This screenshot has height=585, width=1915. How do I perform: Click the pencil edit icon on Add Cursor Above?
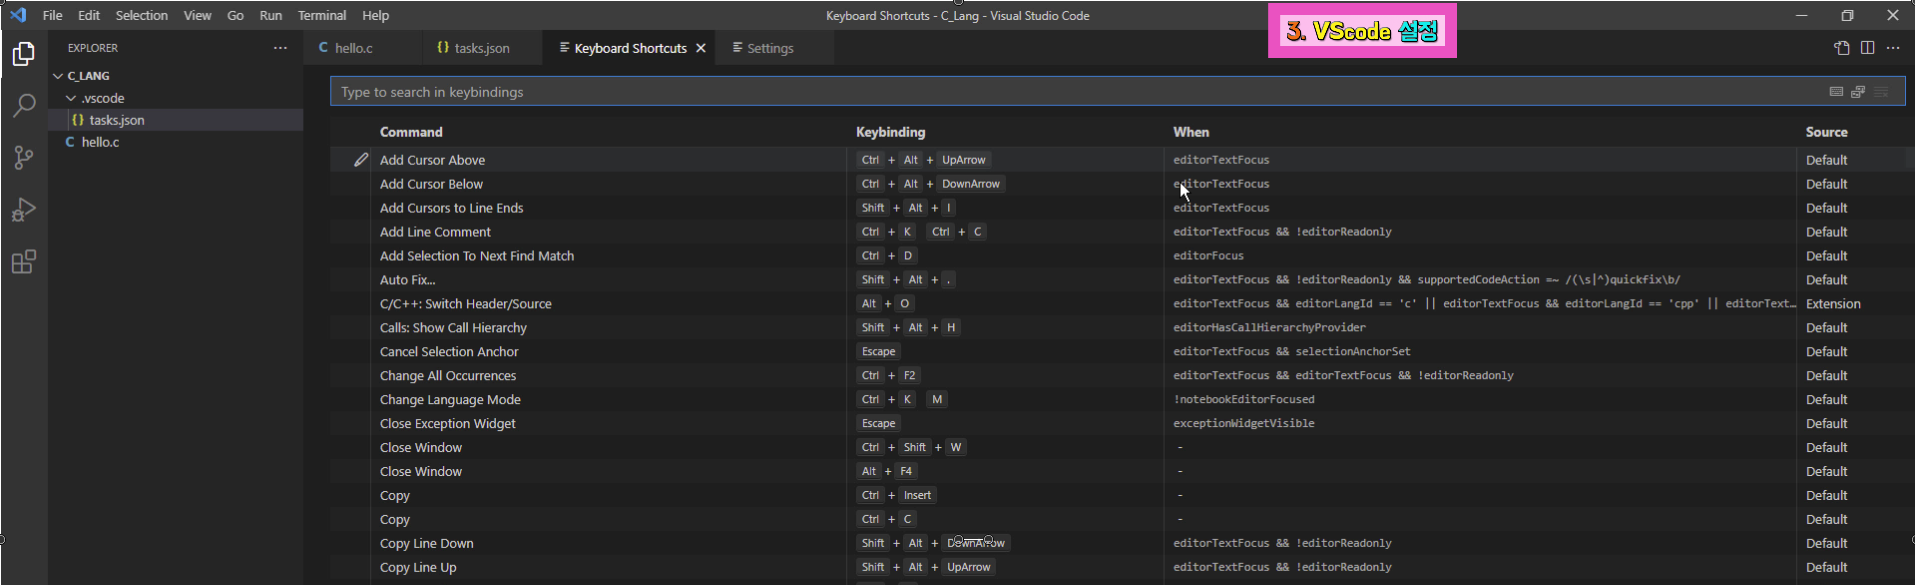click(x=361, y=160)
